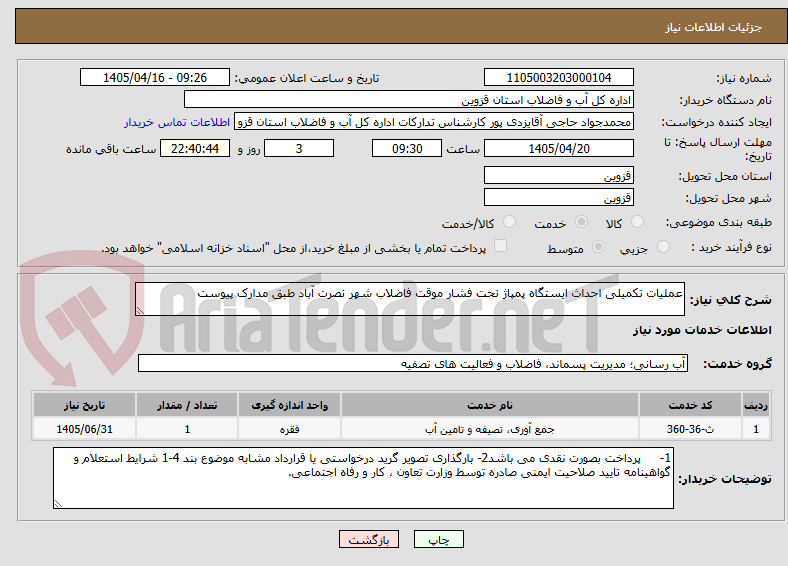Click the واحد اندازه گیری column header

click(289, 405)
